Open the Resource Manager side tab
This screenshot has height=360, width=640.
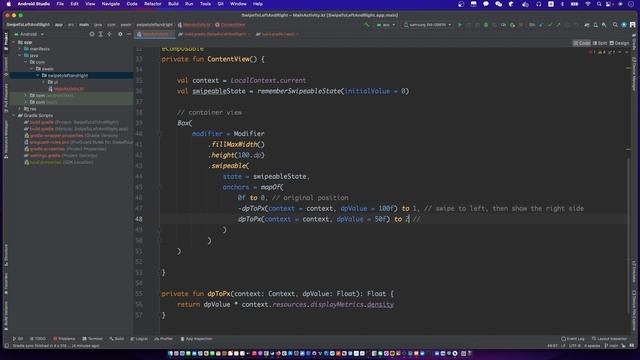pyautogui.click(x=6, y=139)
